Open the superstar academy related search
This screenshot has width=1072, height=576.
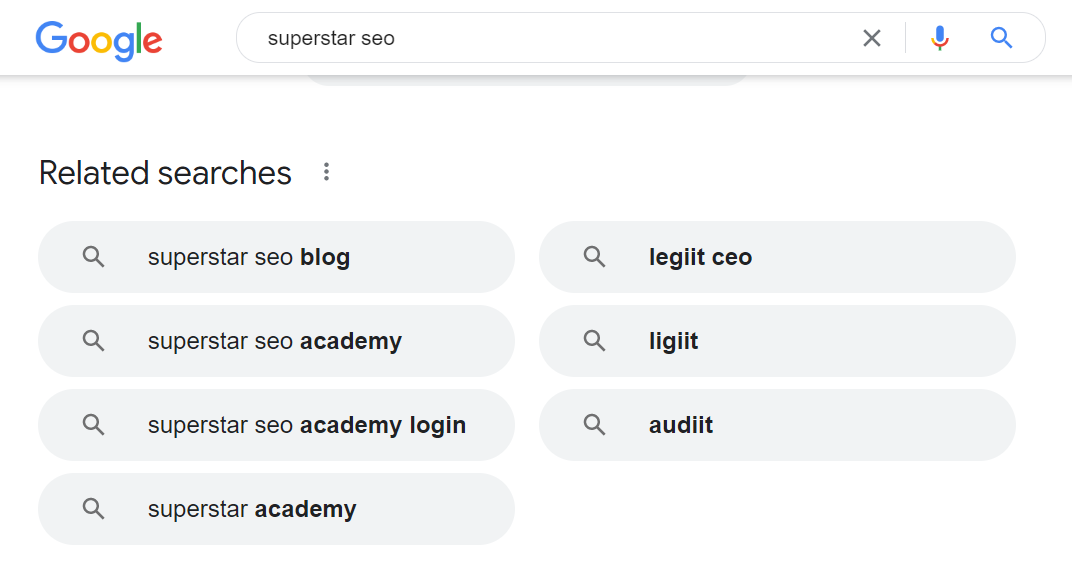276,509
